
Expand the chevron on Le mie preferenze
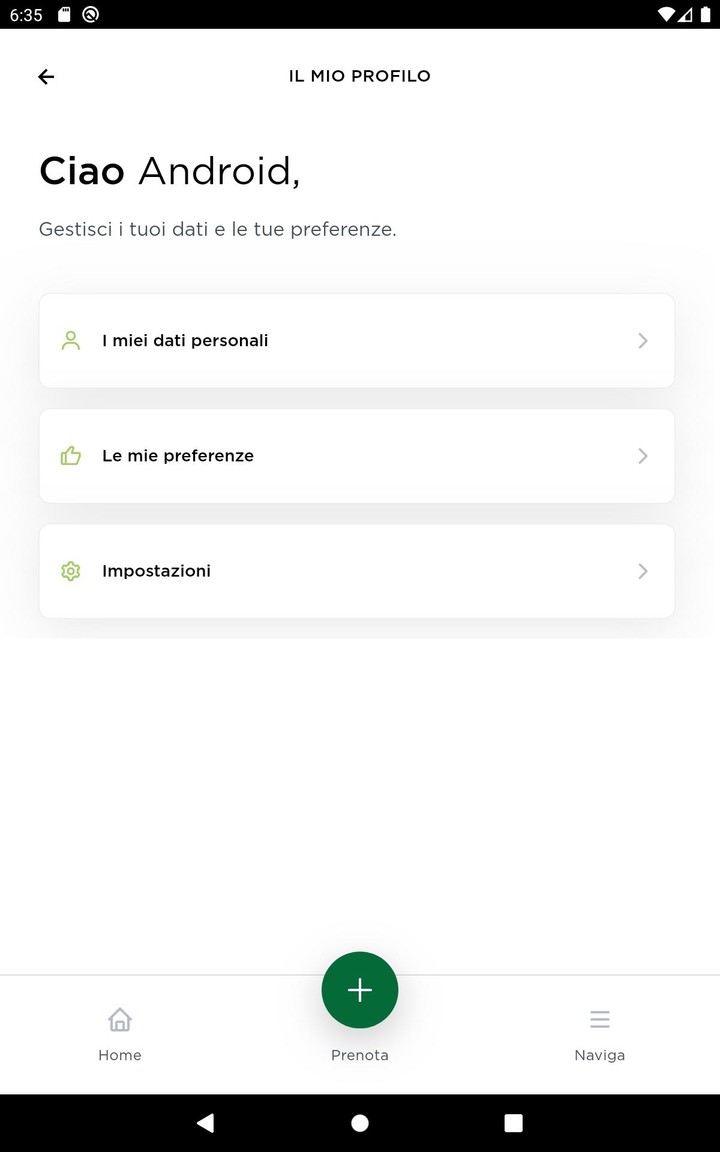[x=643, y=456]
